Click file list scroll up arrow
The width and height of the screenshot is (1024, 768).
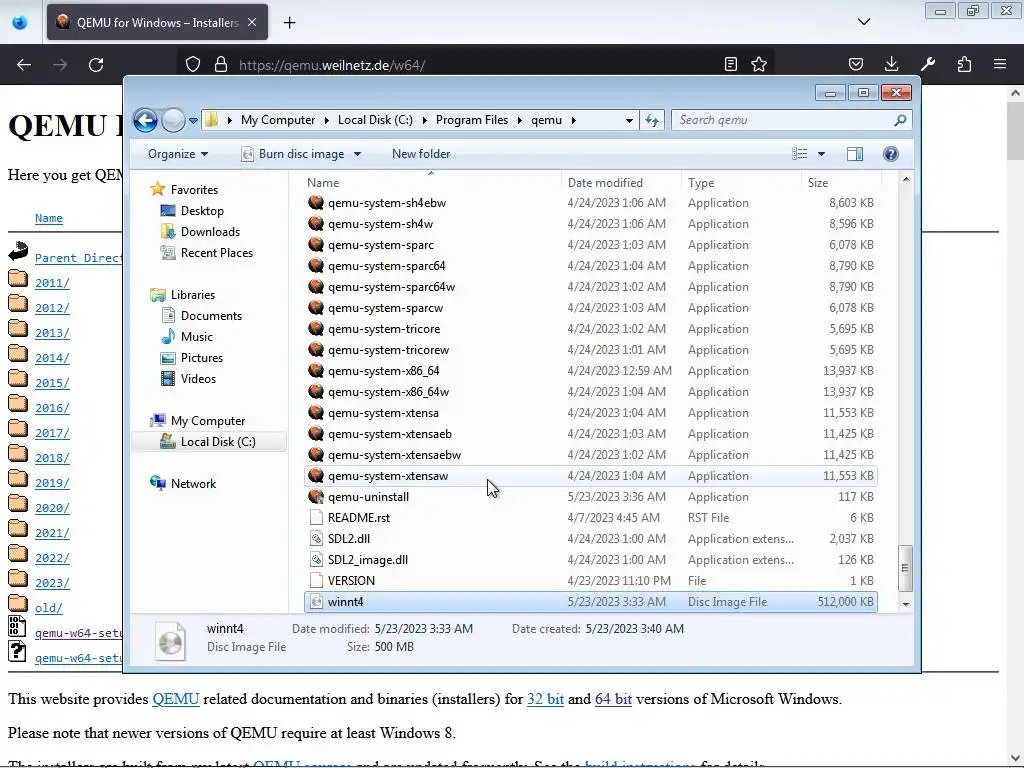coord(906,179)
